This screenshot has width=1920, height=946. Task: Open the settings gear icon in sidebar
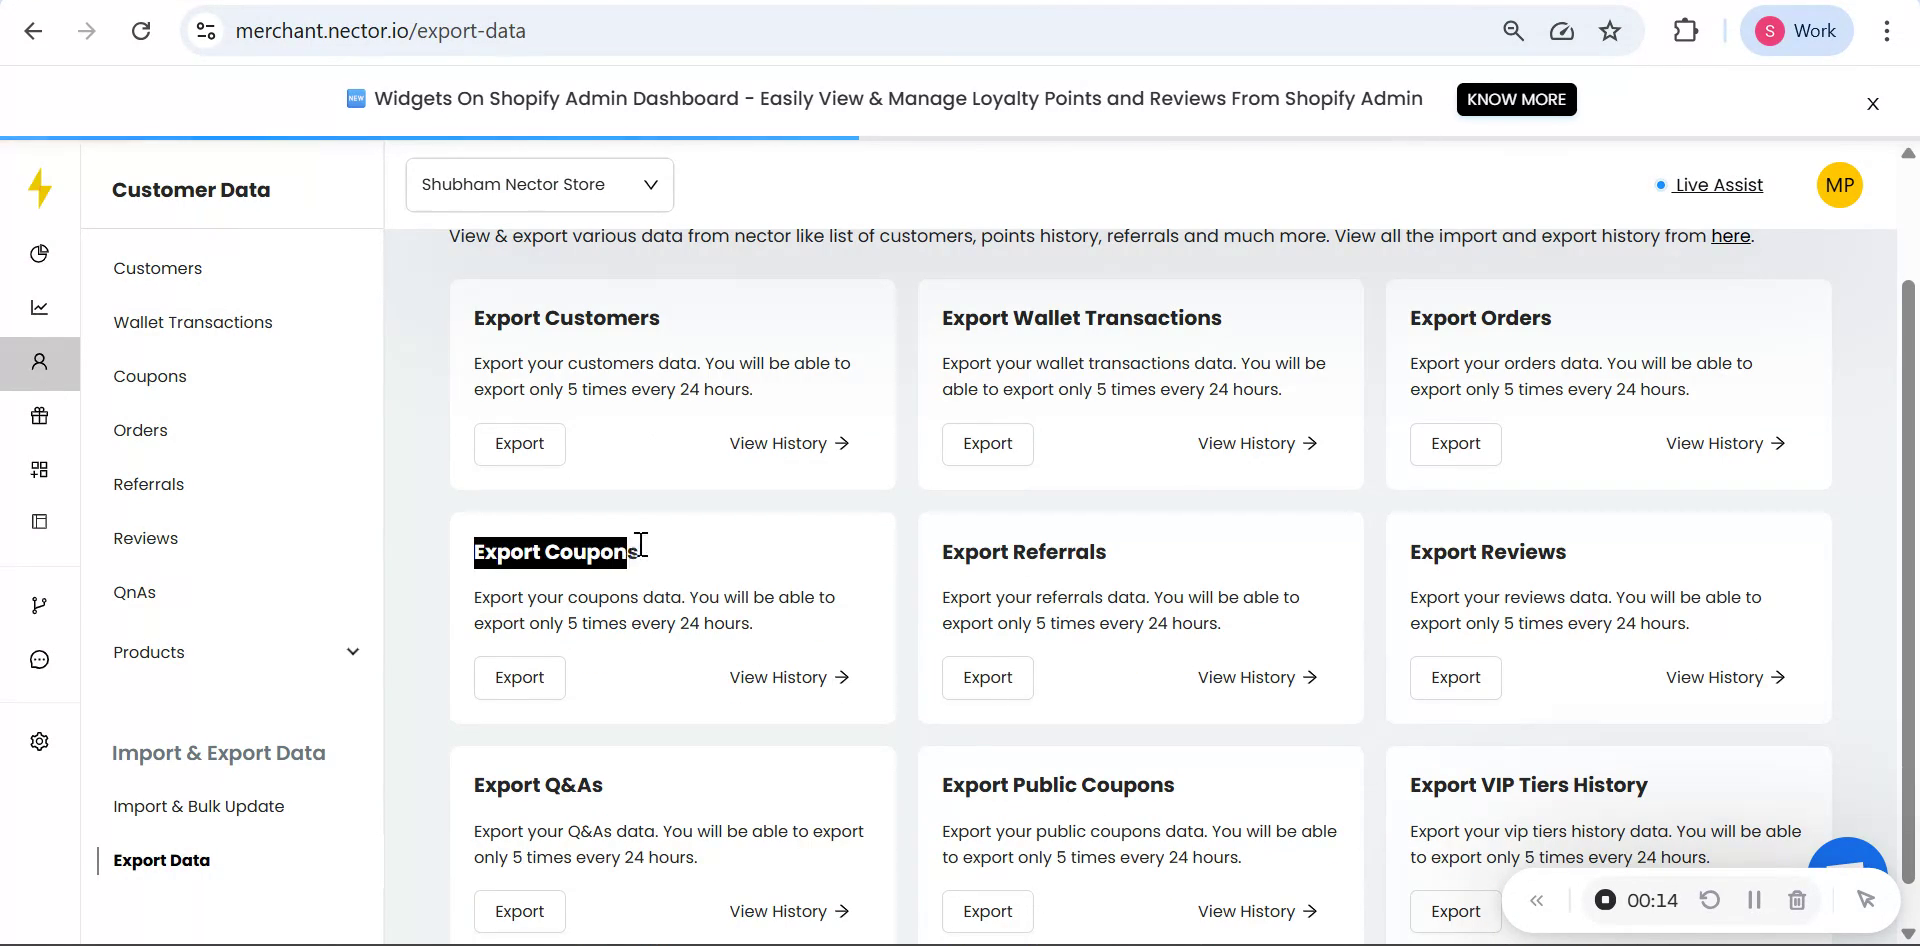click(40, 742)
